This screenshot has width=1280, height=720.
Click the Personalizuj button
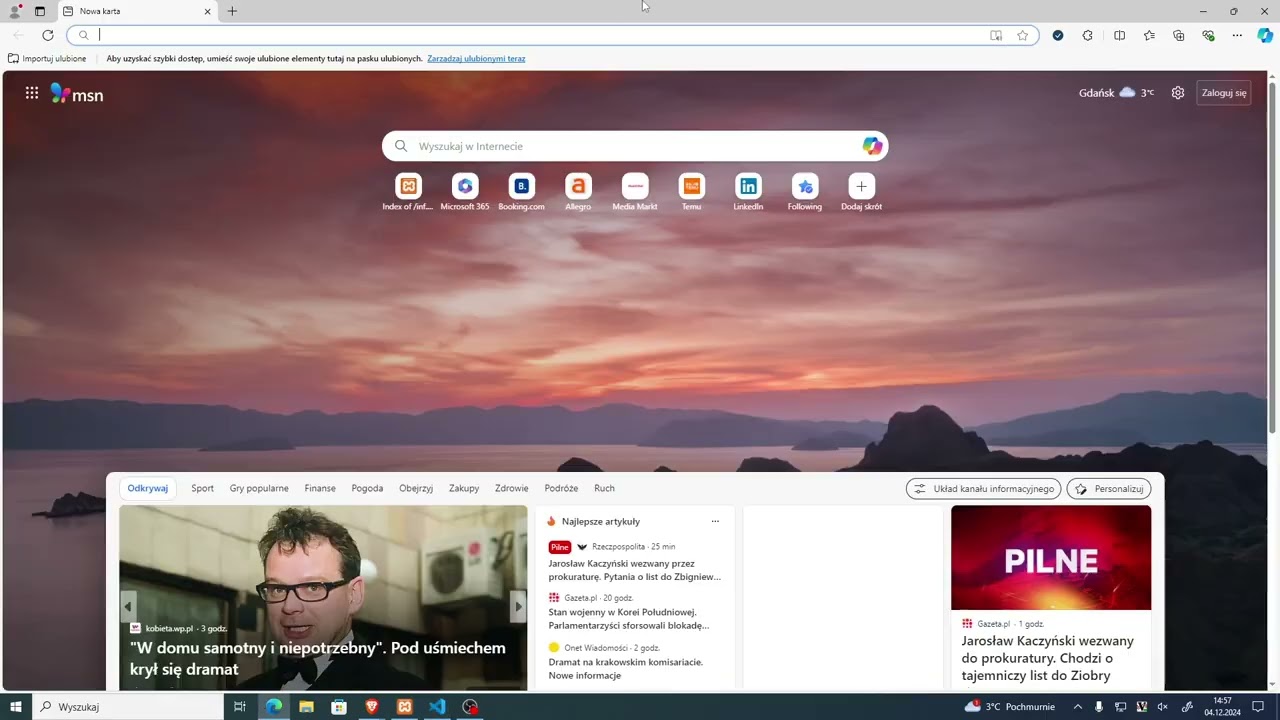(1109, 489)
